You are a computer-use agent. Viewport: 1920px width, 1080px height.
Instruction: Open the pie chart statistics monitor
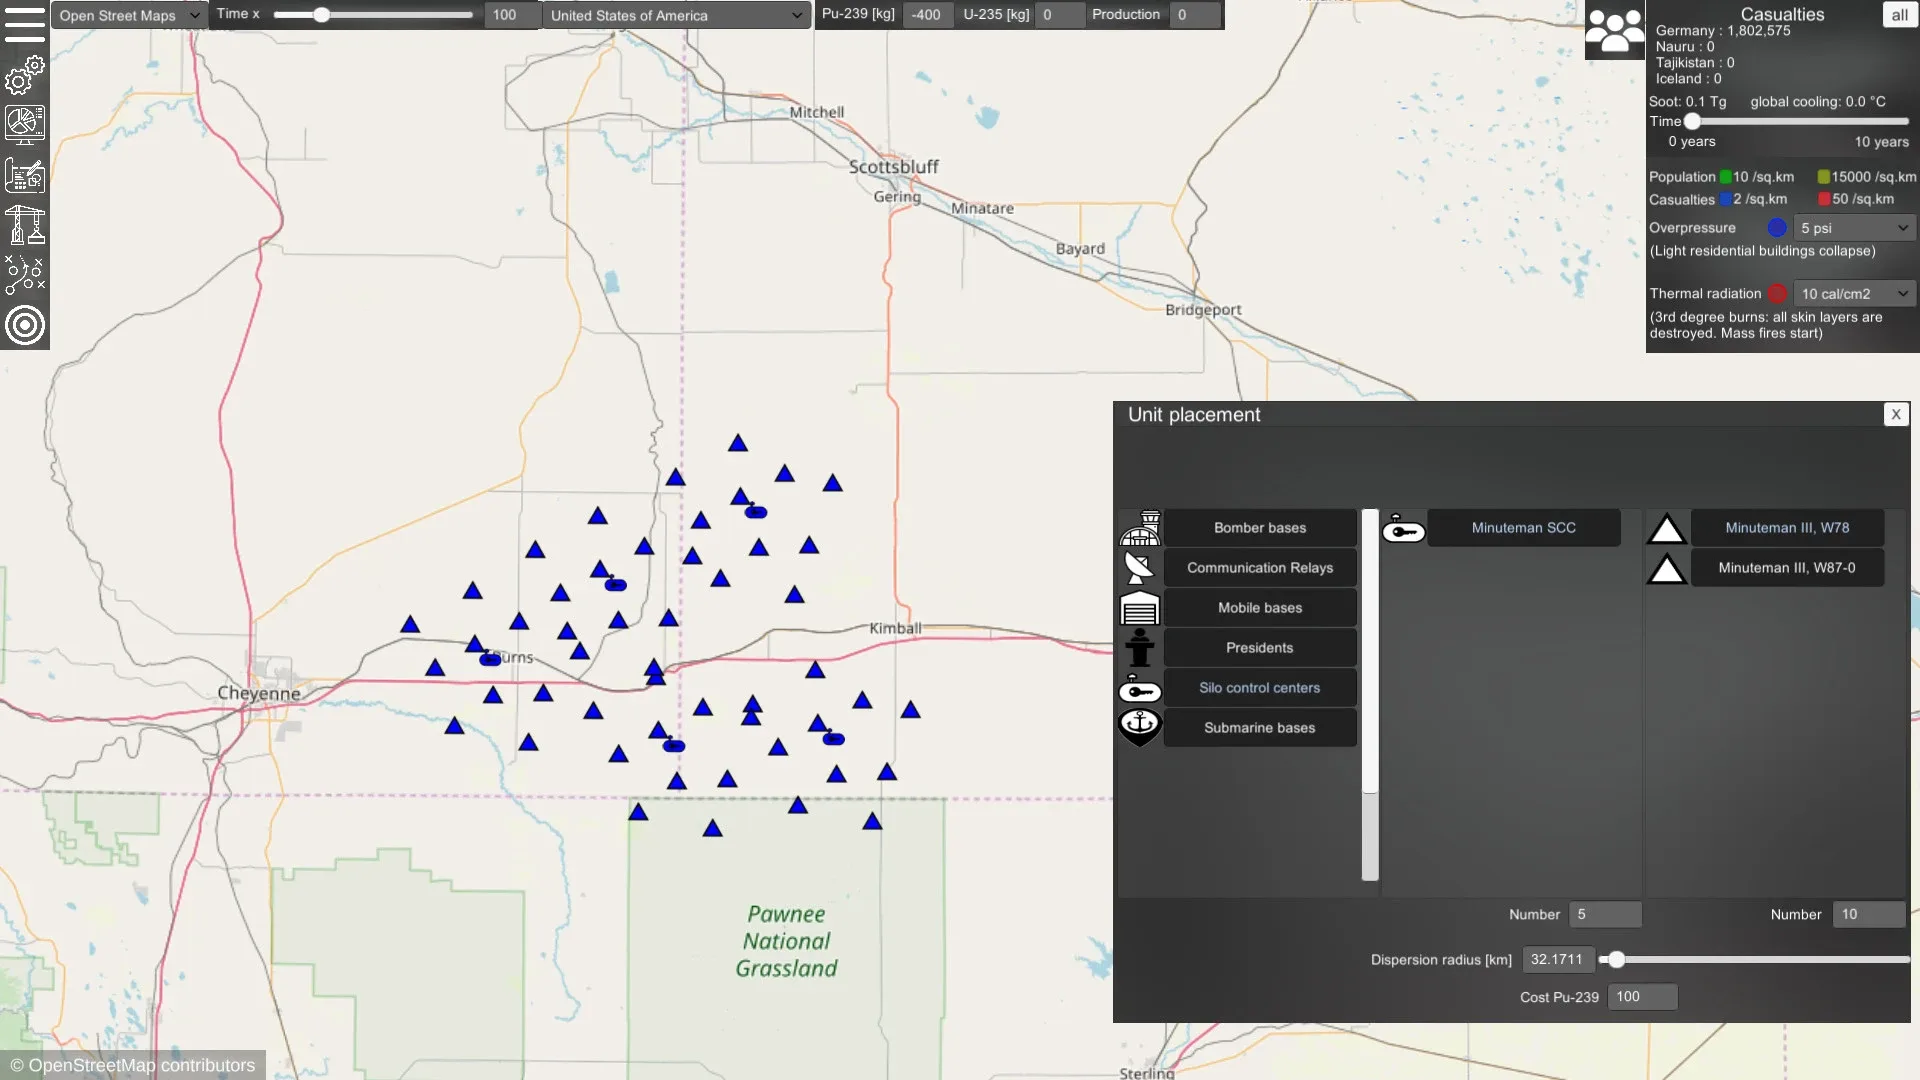point(25,125)
